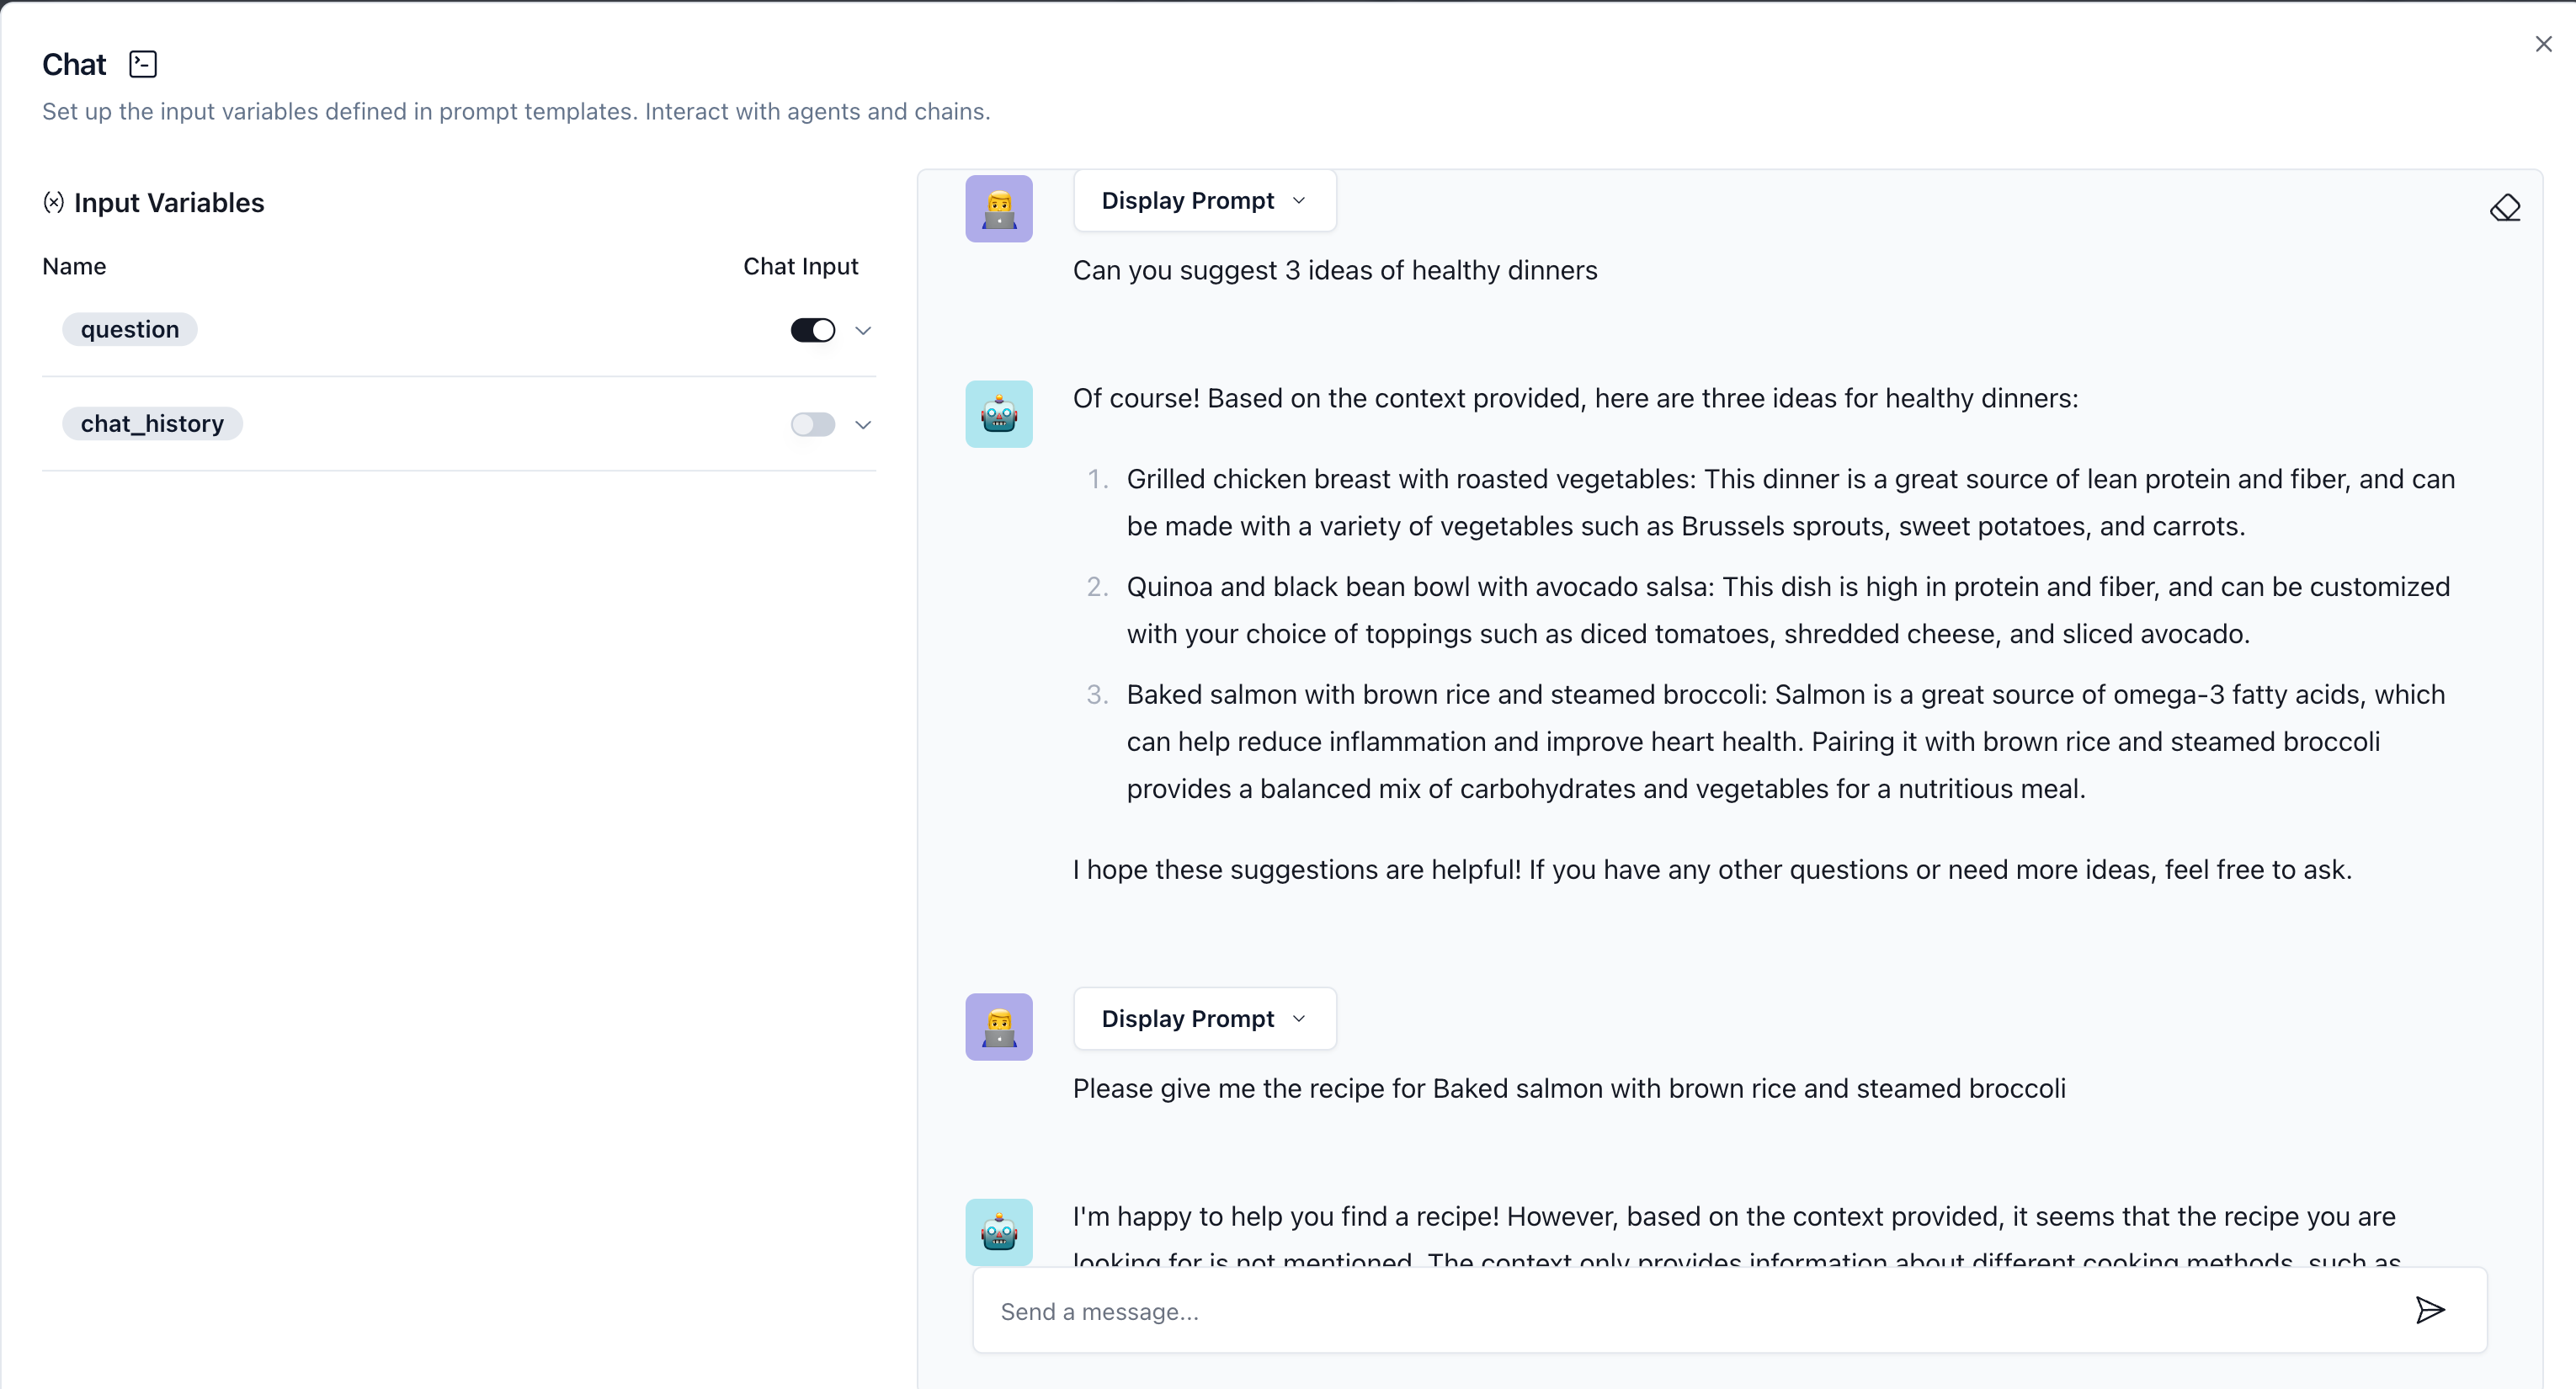Click the second user avatar icon
The image size is (2576, 1389).
tap(998, 1027)
